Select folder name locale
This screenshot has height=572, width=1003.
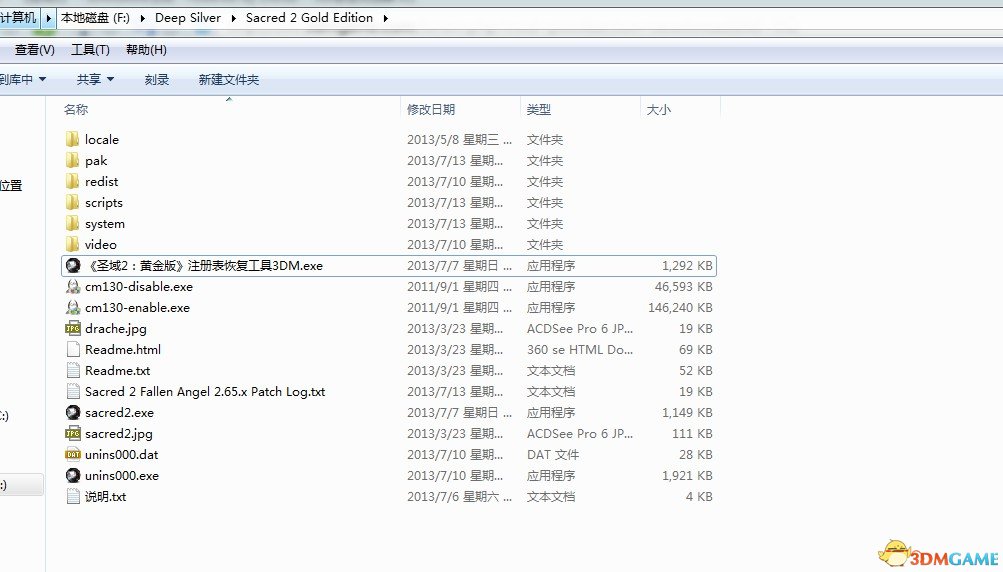(102, 139)
